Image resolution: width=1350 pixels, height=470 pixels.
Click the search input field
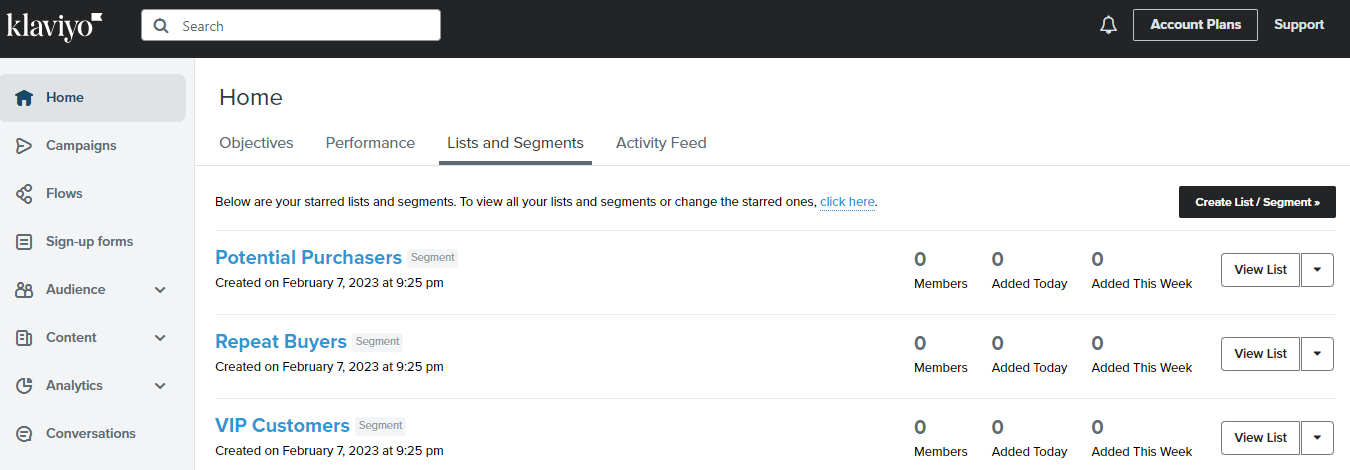click(291, 26)
